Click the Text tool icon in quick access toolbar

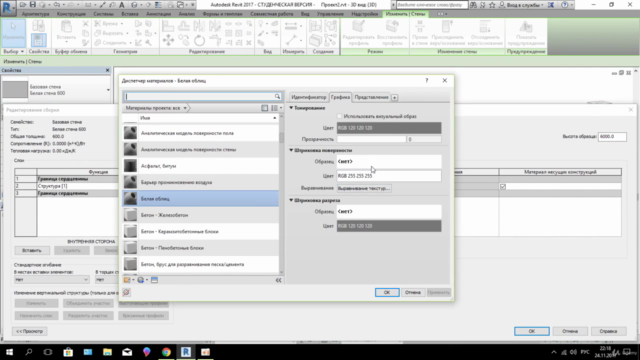(122, 5)
